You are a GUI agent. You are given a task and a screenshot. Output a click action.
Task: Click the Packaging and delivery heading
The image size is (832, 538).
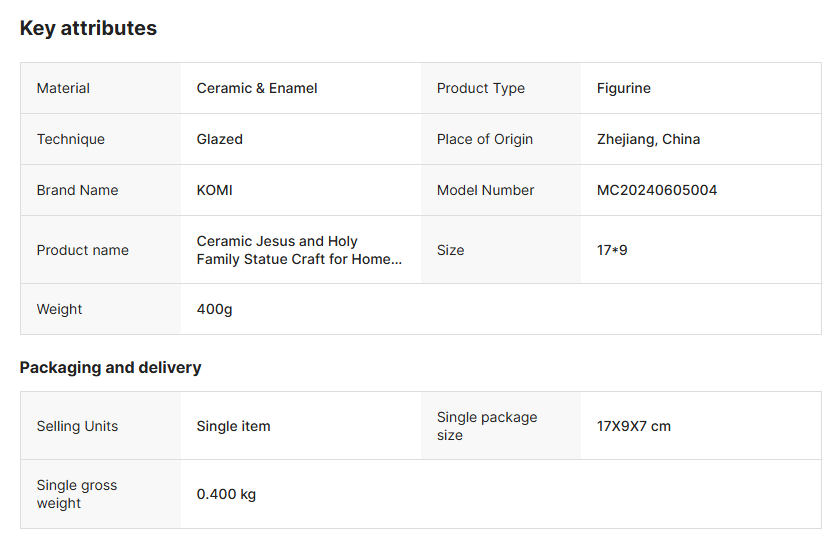click(x=110, y=367)
